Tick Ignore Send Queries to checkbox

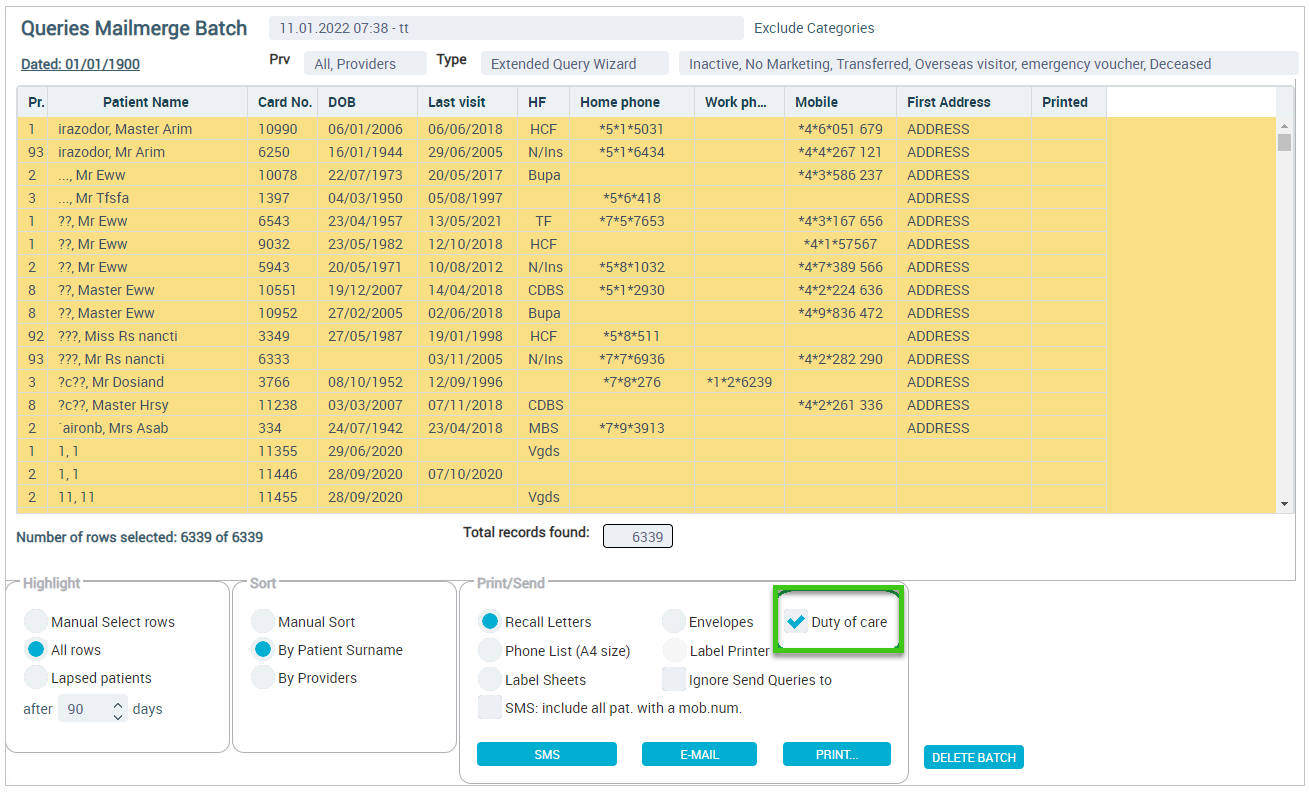click(x=674, y=679)
